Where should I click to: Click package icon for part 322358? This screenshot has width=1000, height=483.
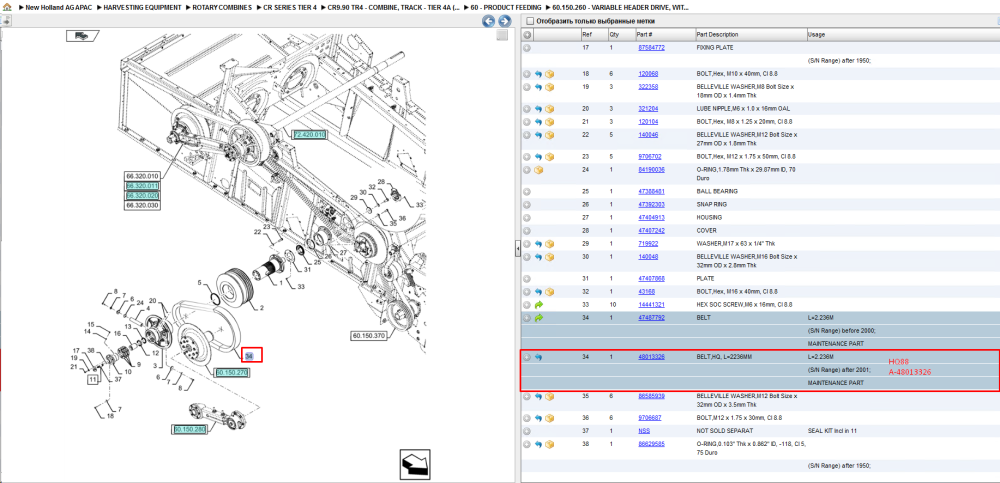[x=549, y=87]
